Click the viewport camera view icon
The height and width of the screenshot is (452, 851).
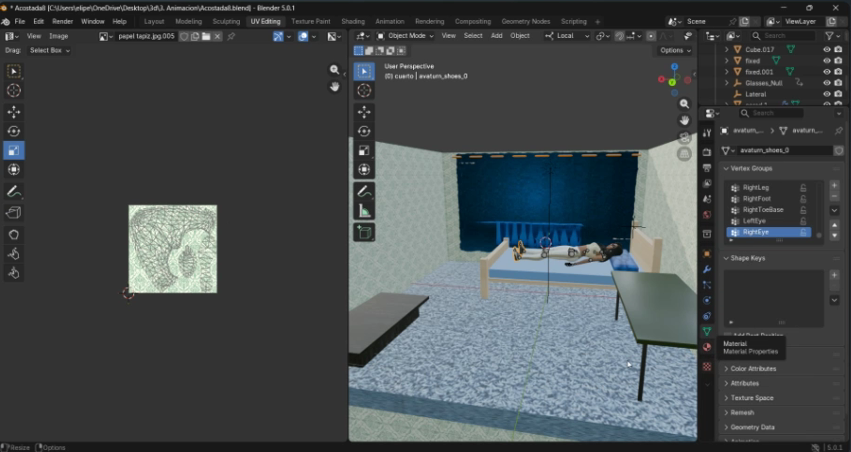[x=684, y=137]
